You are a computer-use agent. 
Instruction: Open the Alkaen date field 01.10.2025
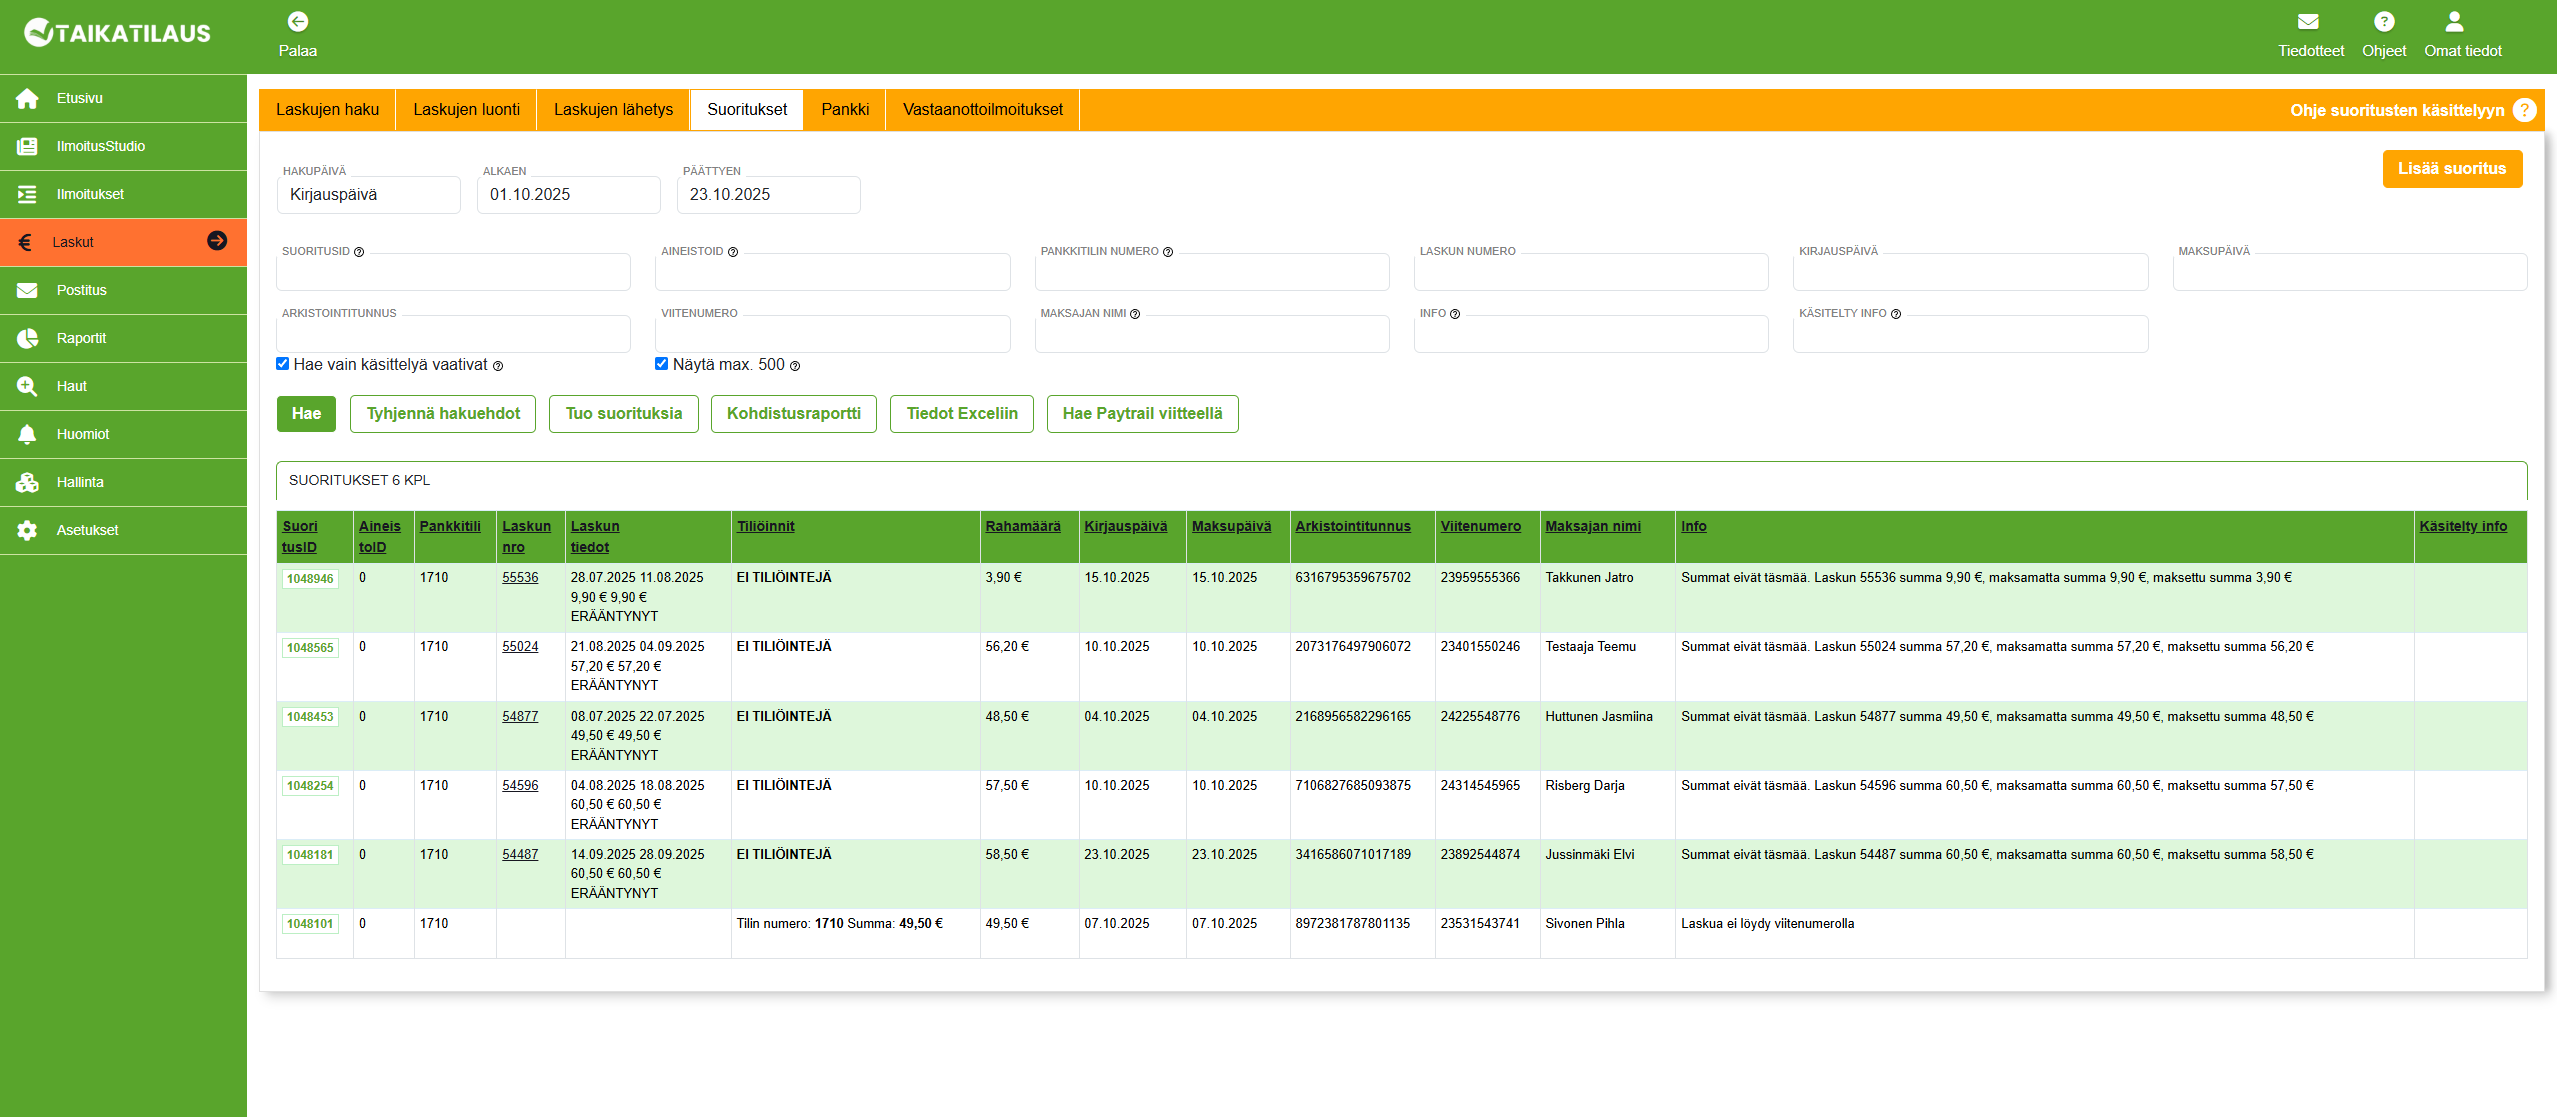click(x=568, y=195)
